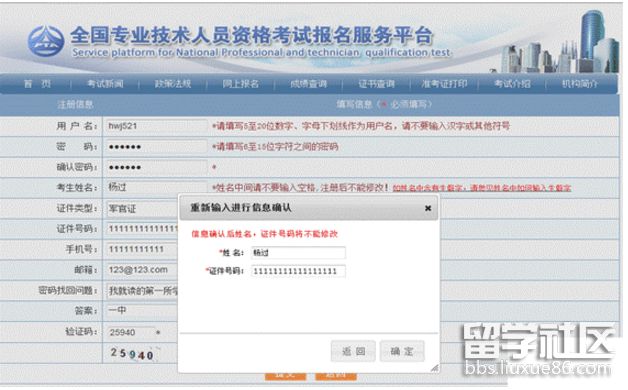The height and width of the screenshot is (390, 628).
Task: Click the 手机号 input field
Action: click(142, 249)
